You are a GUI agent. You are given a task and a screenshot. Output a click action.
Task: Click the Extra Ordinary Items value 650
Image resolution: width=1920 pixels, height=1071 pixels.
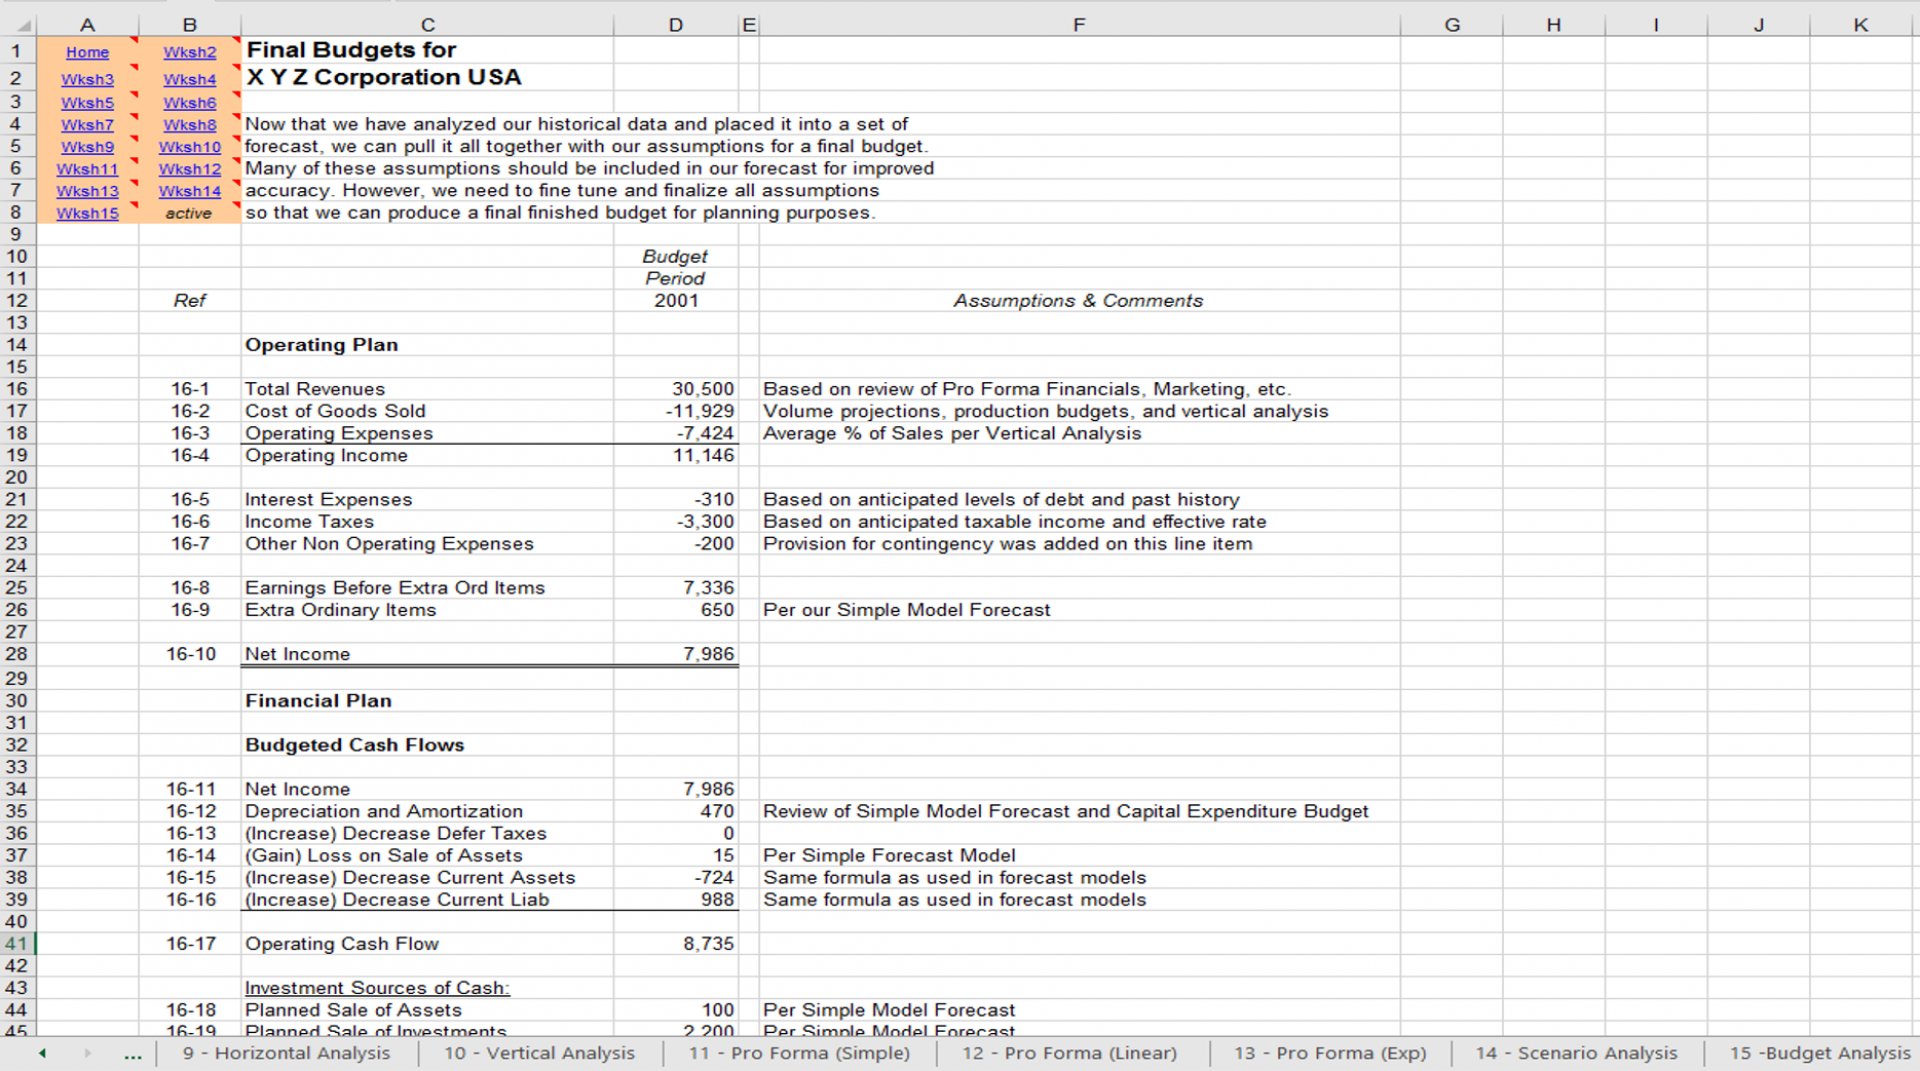[676, 610]
